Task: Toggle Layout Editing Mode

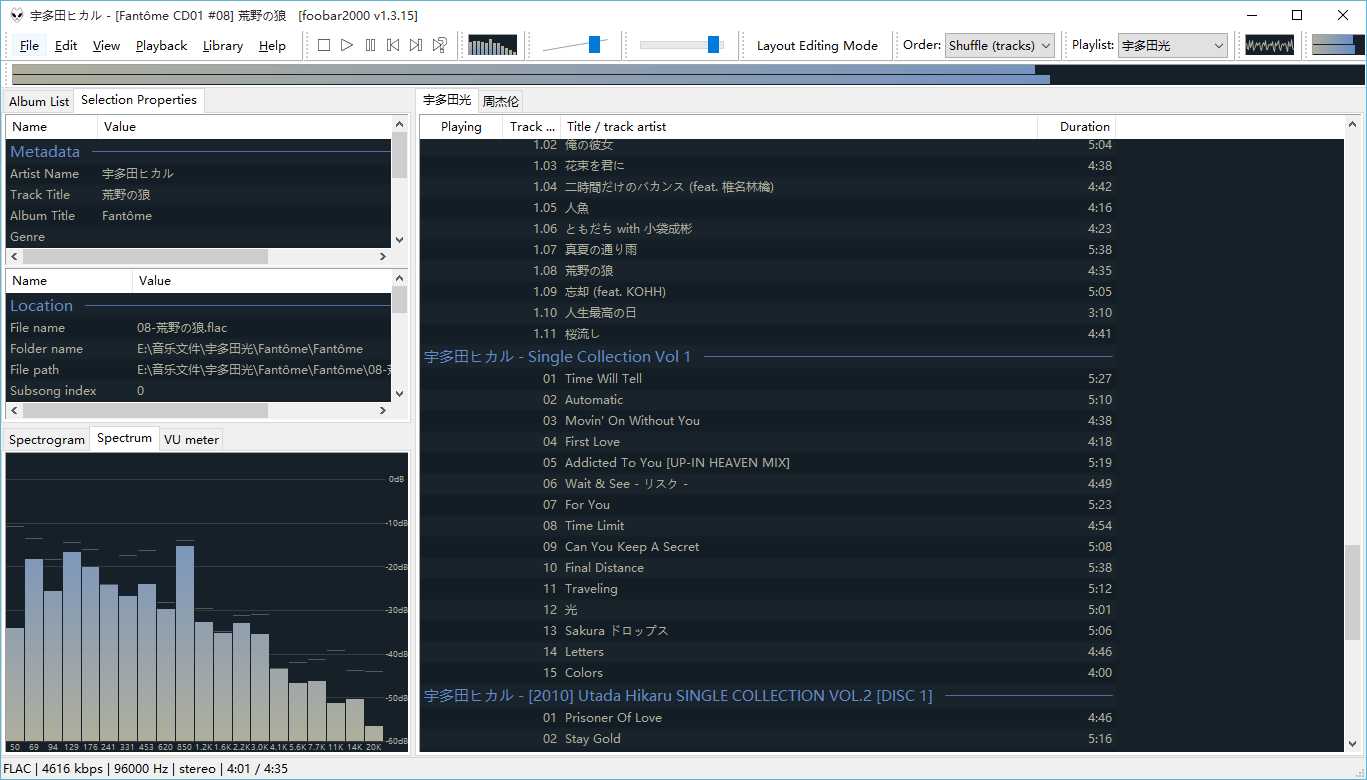Action: (817, 45)
